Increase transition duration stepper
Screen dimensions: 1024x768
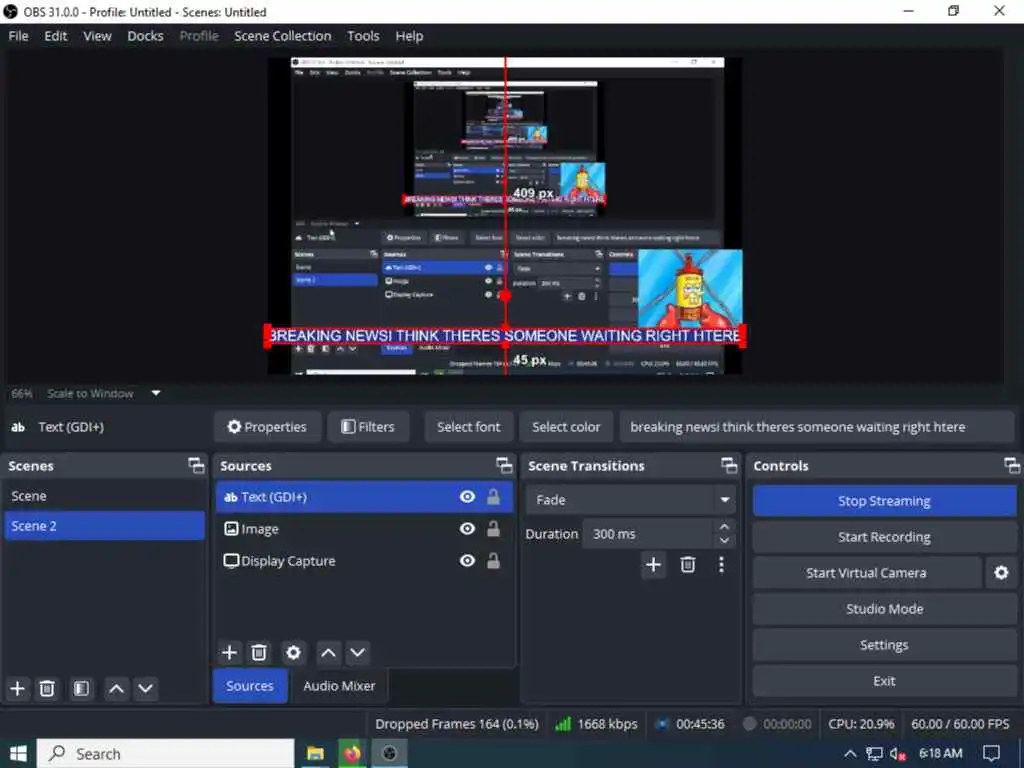click(724, 526)
